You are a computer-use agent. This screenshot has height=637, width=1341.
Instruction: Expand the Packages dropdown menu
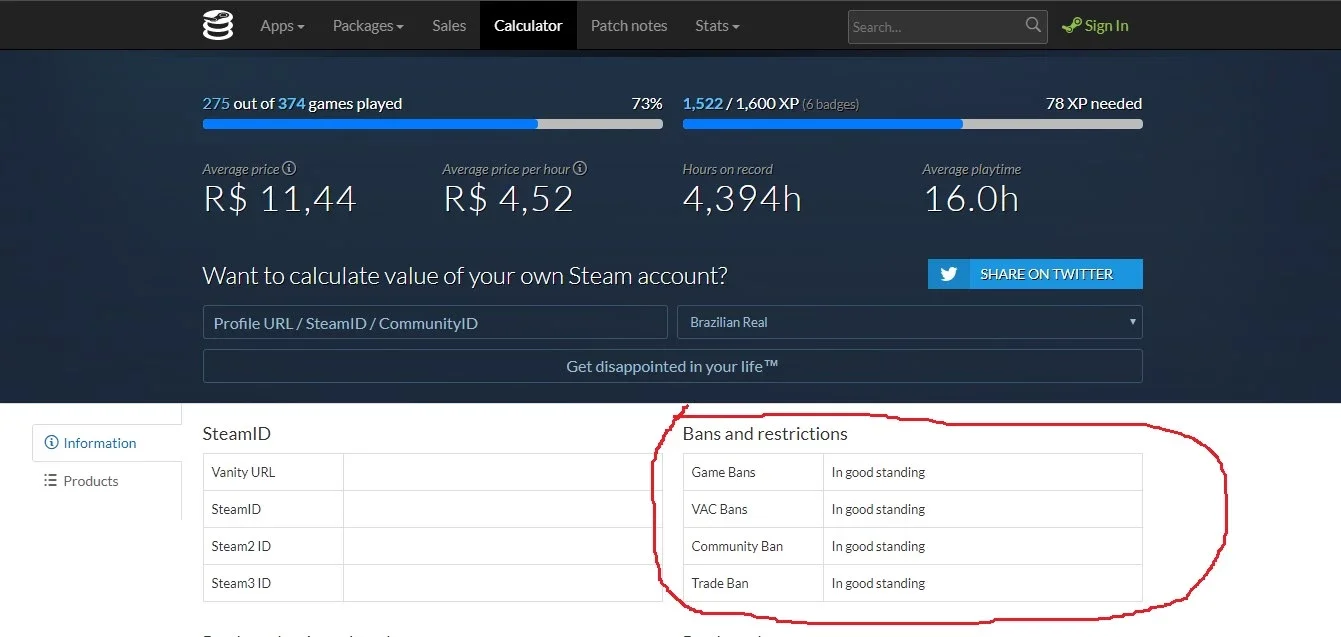click(368, 26)
